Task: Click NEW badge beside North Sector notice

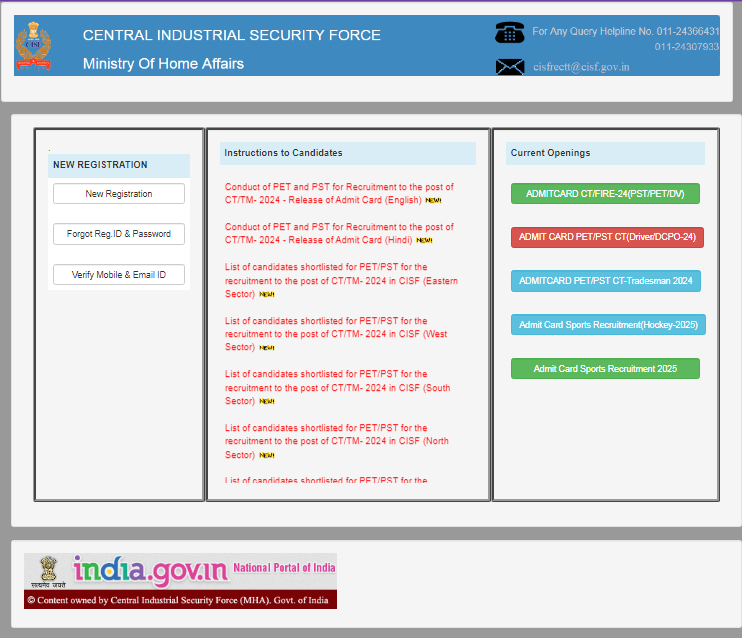Action: point(267,455)
